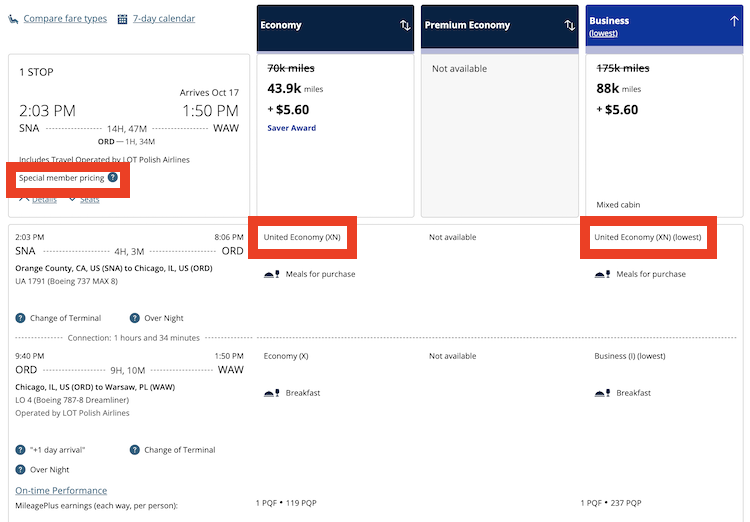Click the Arrives Oct 17 text
The height and width of the screenshot is (522, 750).
click(x=209, y=92)
